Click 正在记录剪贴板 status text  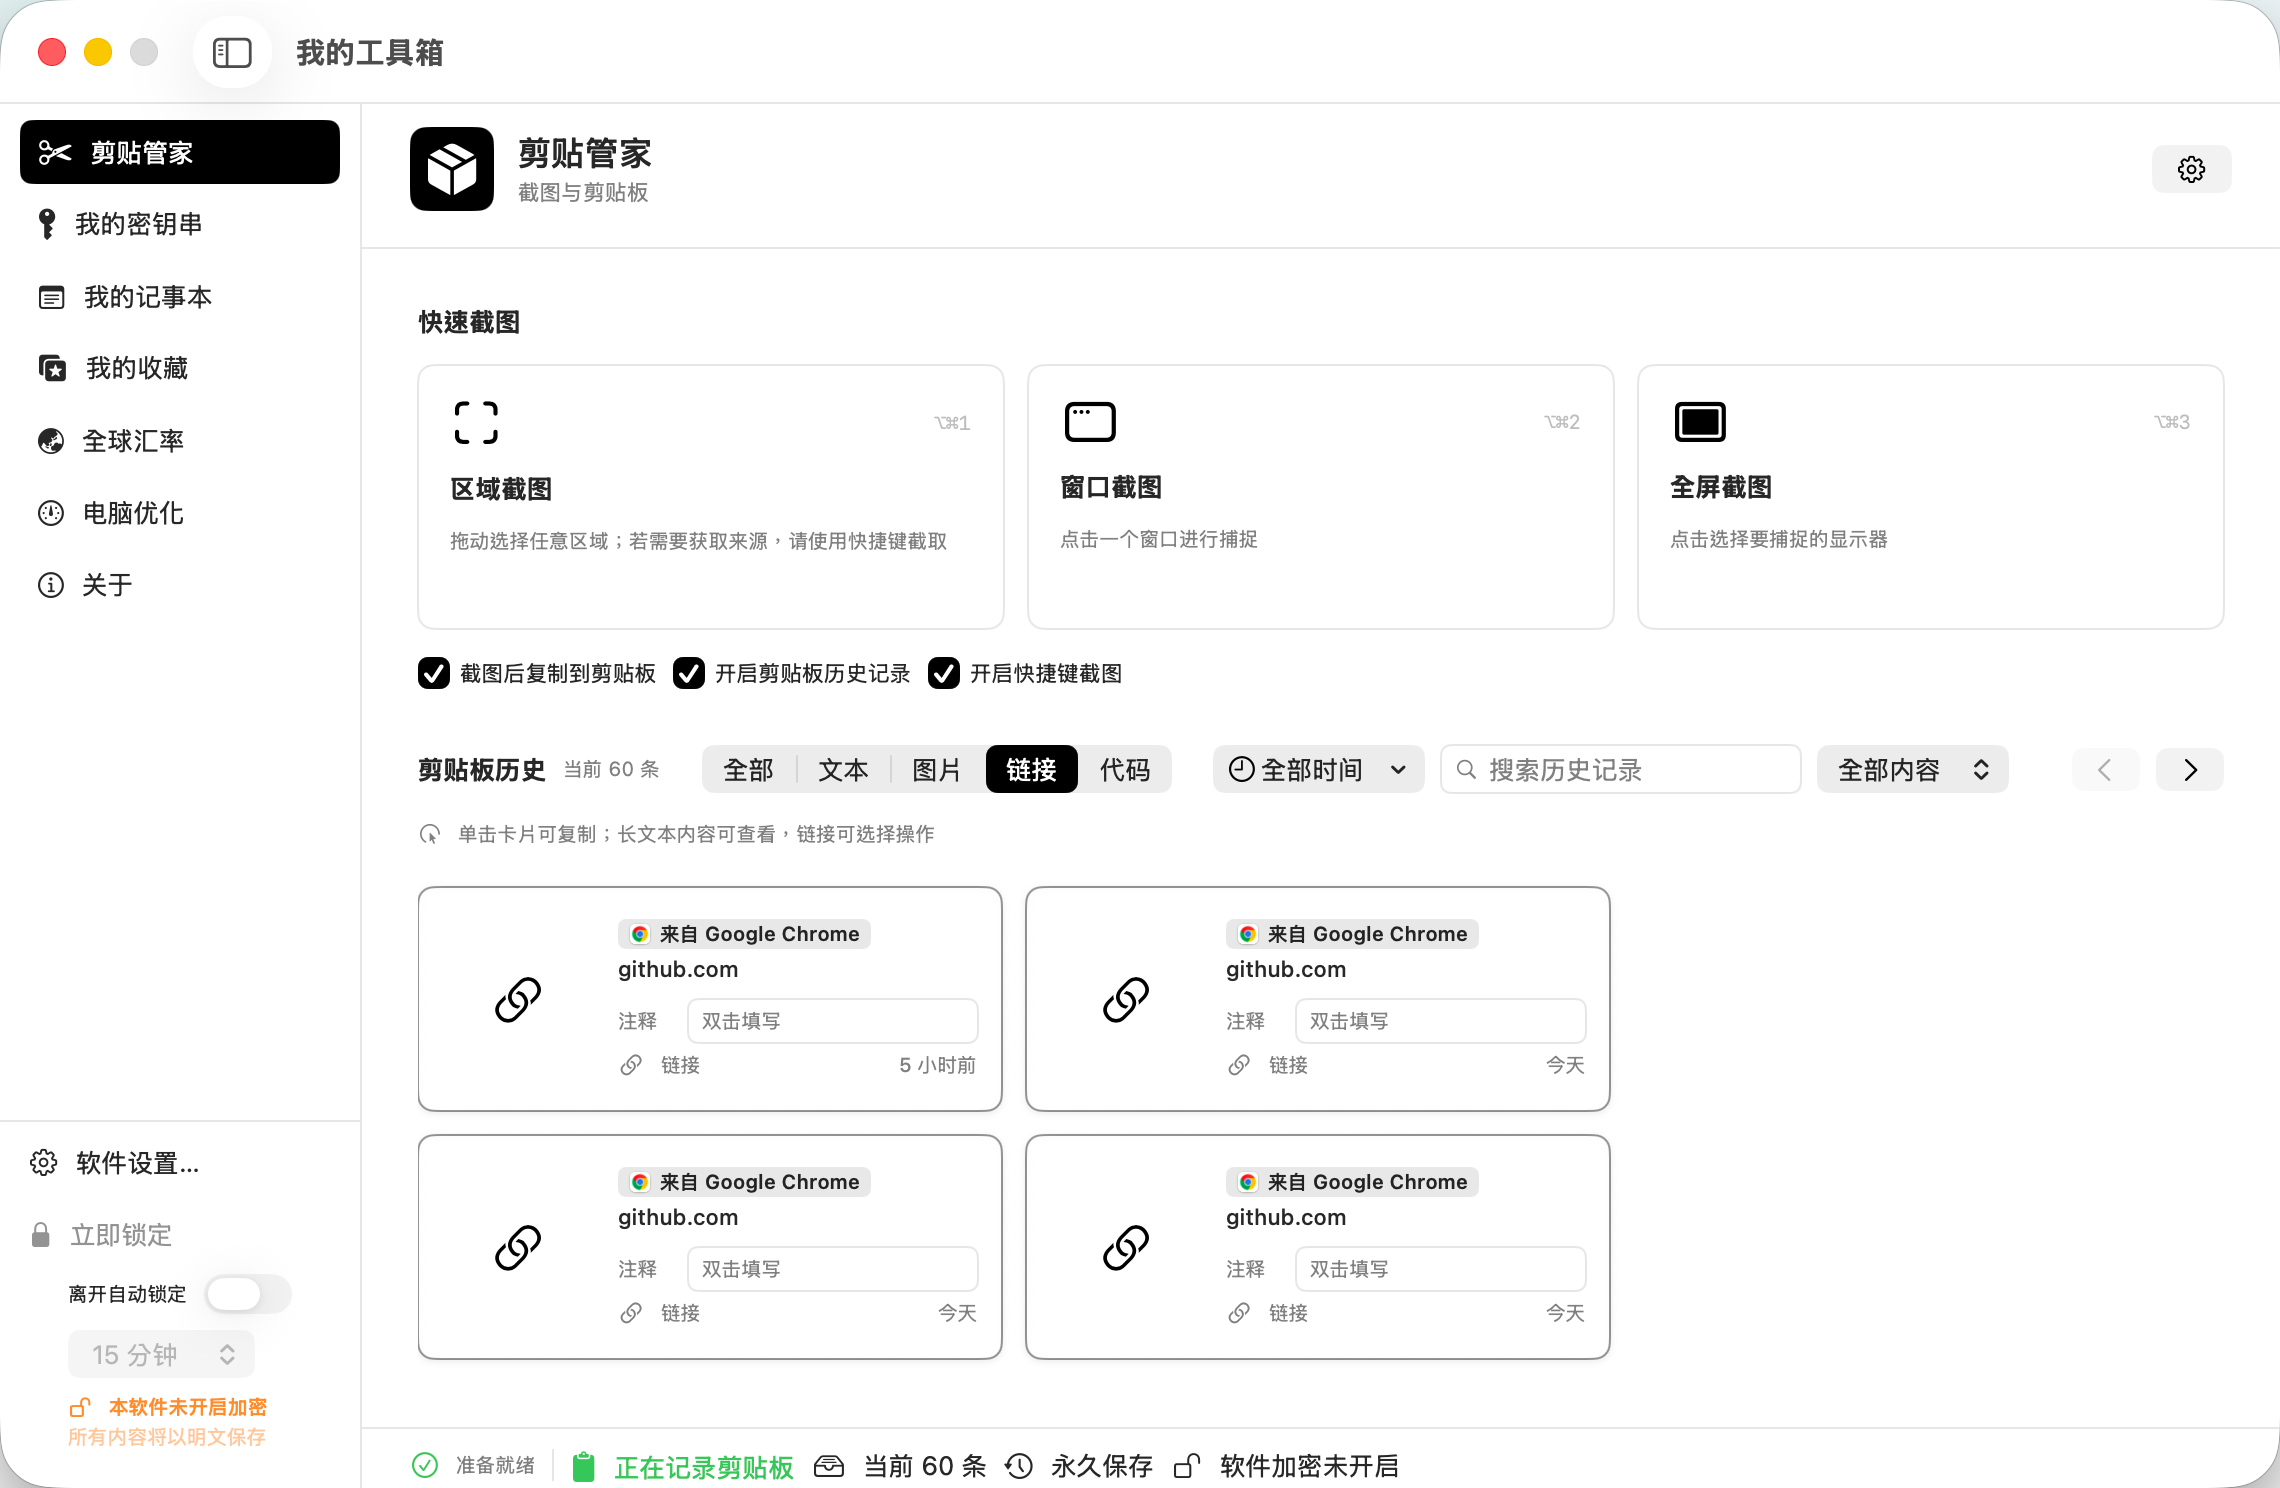pos(704,1467)
